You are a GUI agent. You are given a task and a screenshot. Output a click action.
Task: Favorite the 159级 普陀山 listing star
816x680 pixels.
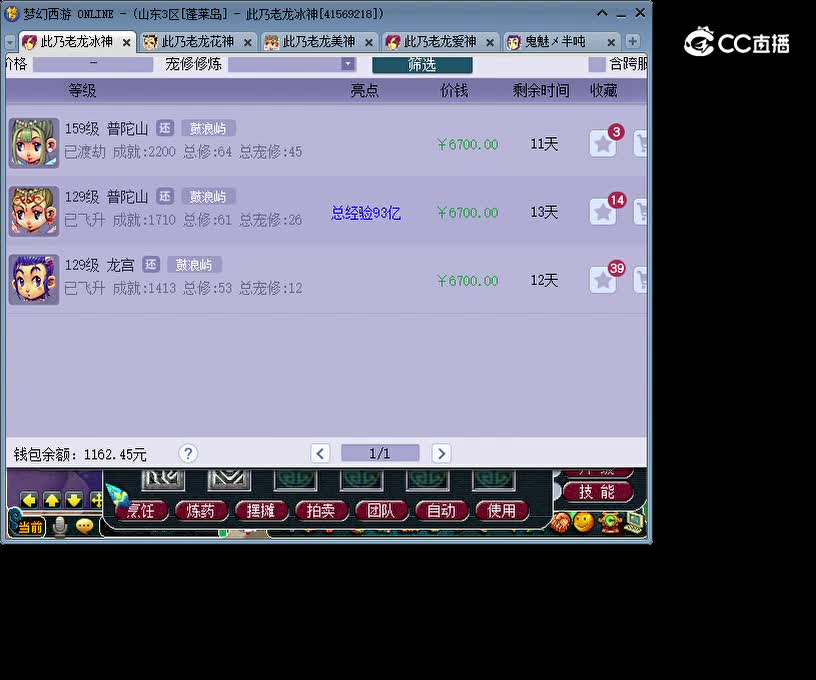tap(603, 144)
